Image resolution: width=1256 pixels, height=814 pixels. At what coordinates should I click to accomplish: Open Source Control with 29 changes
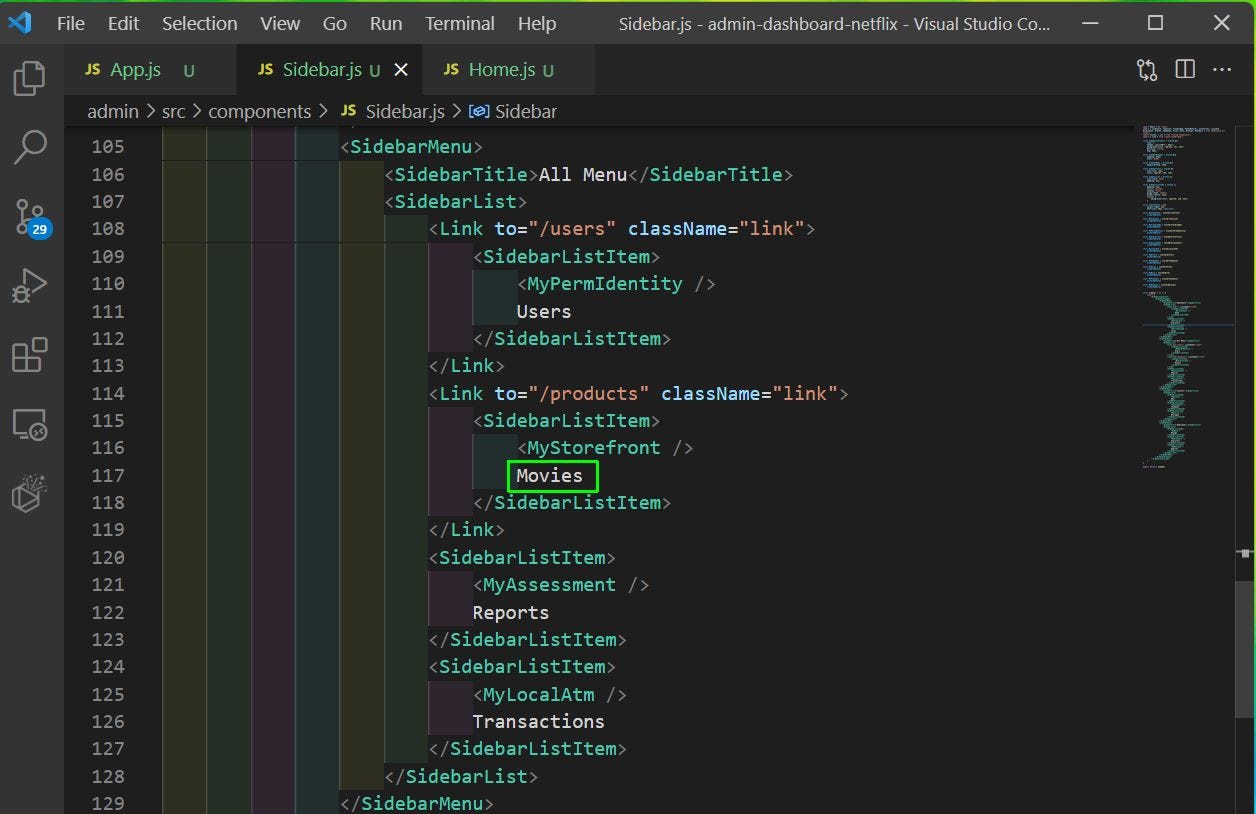point(30,216)
